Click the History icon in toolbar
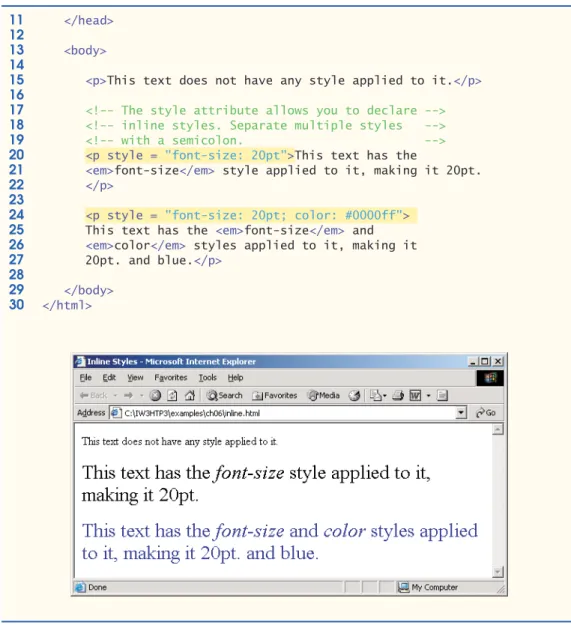The image size is (571, 625). click(354, 395)
